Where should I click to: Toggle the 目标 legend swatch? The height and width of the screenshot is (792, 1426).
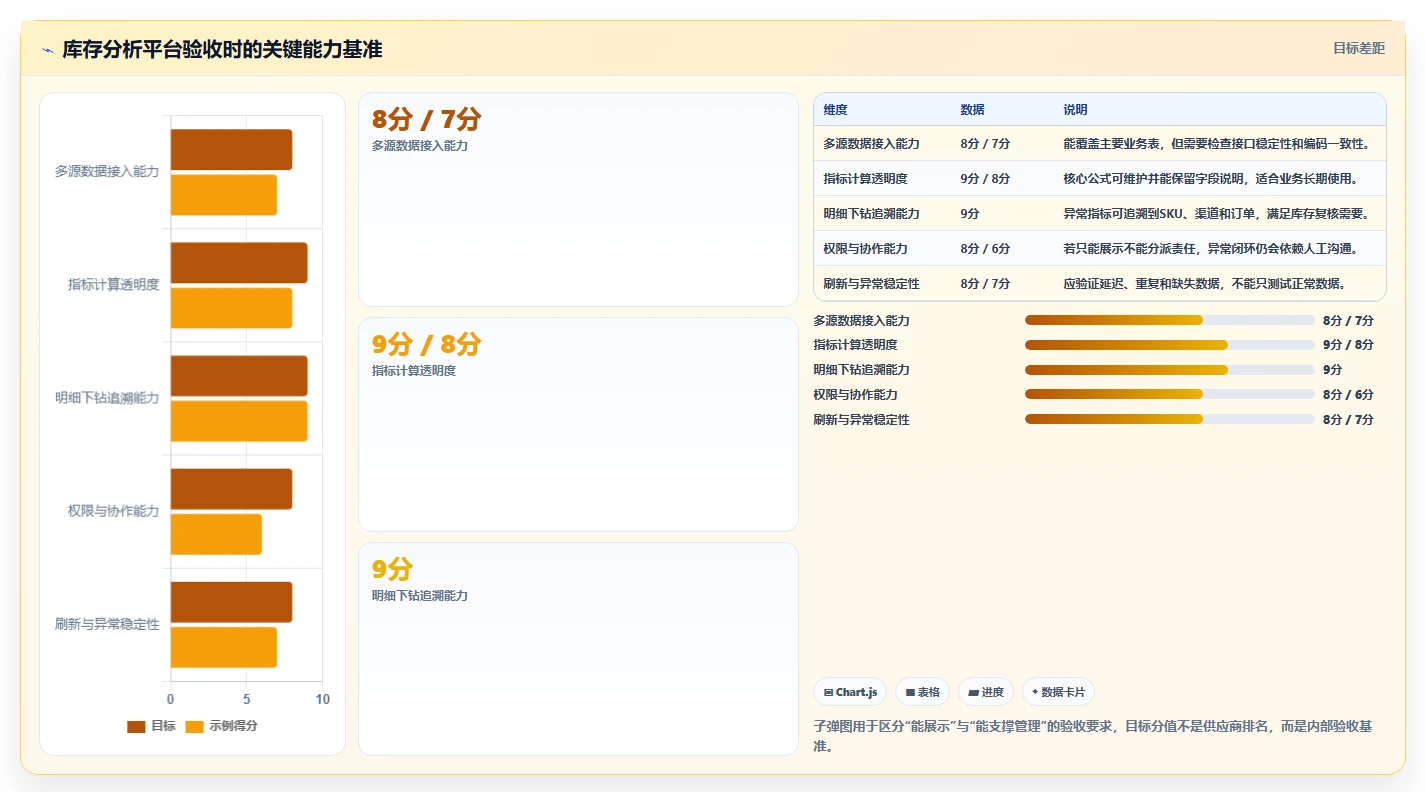(x=136, y=727)
